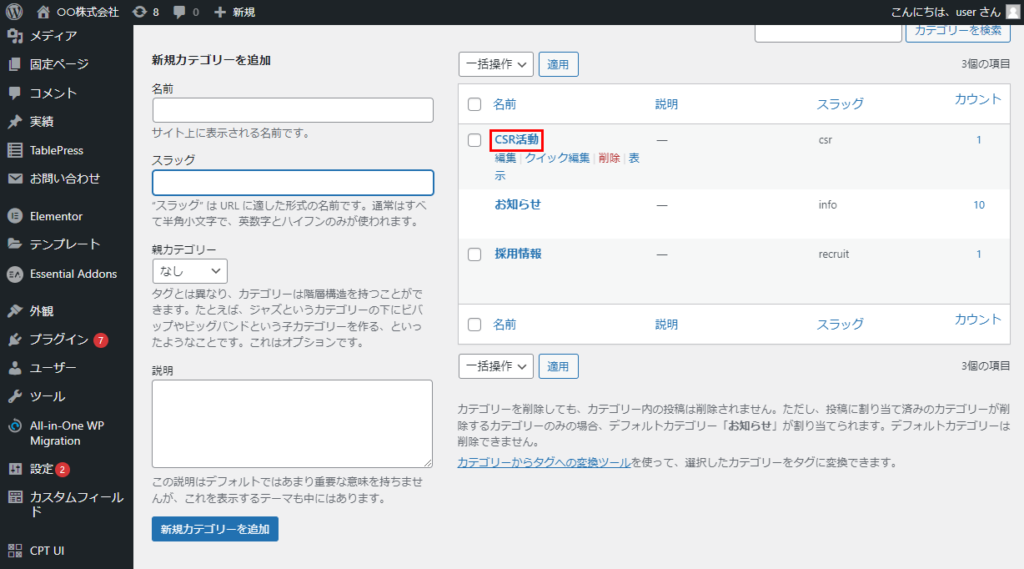Open the Elementor icon in sidebar
Screen dimensions: 1024x569
(x=15, y=216)
